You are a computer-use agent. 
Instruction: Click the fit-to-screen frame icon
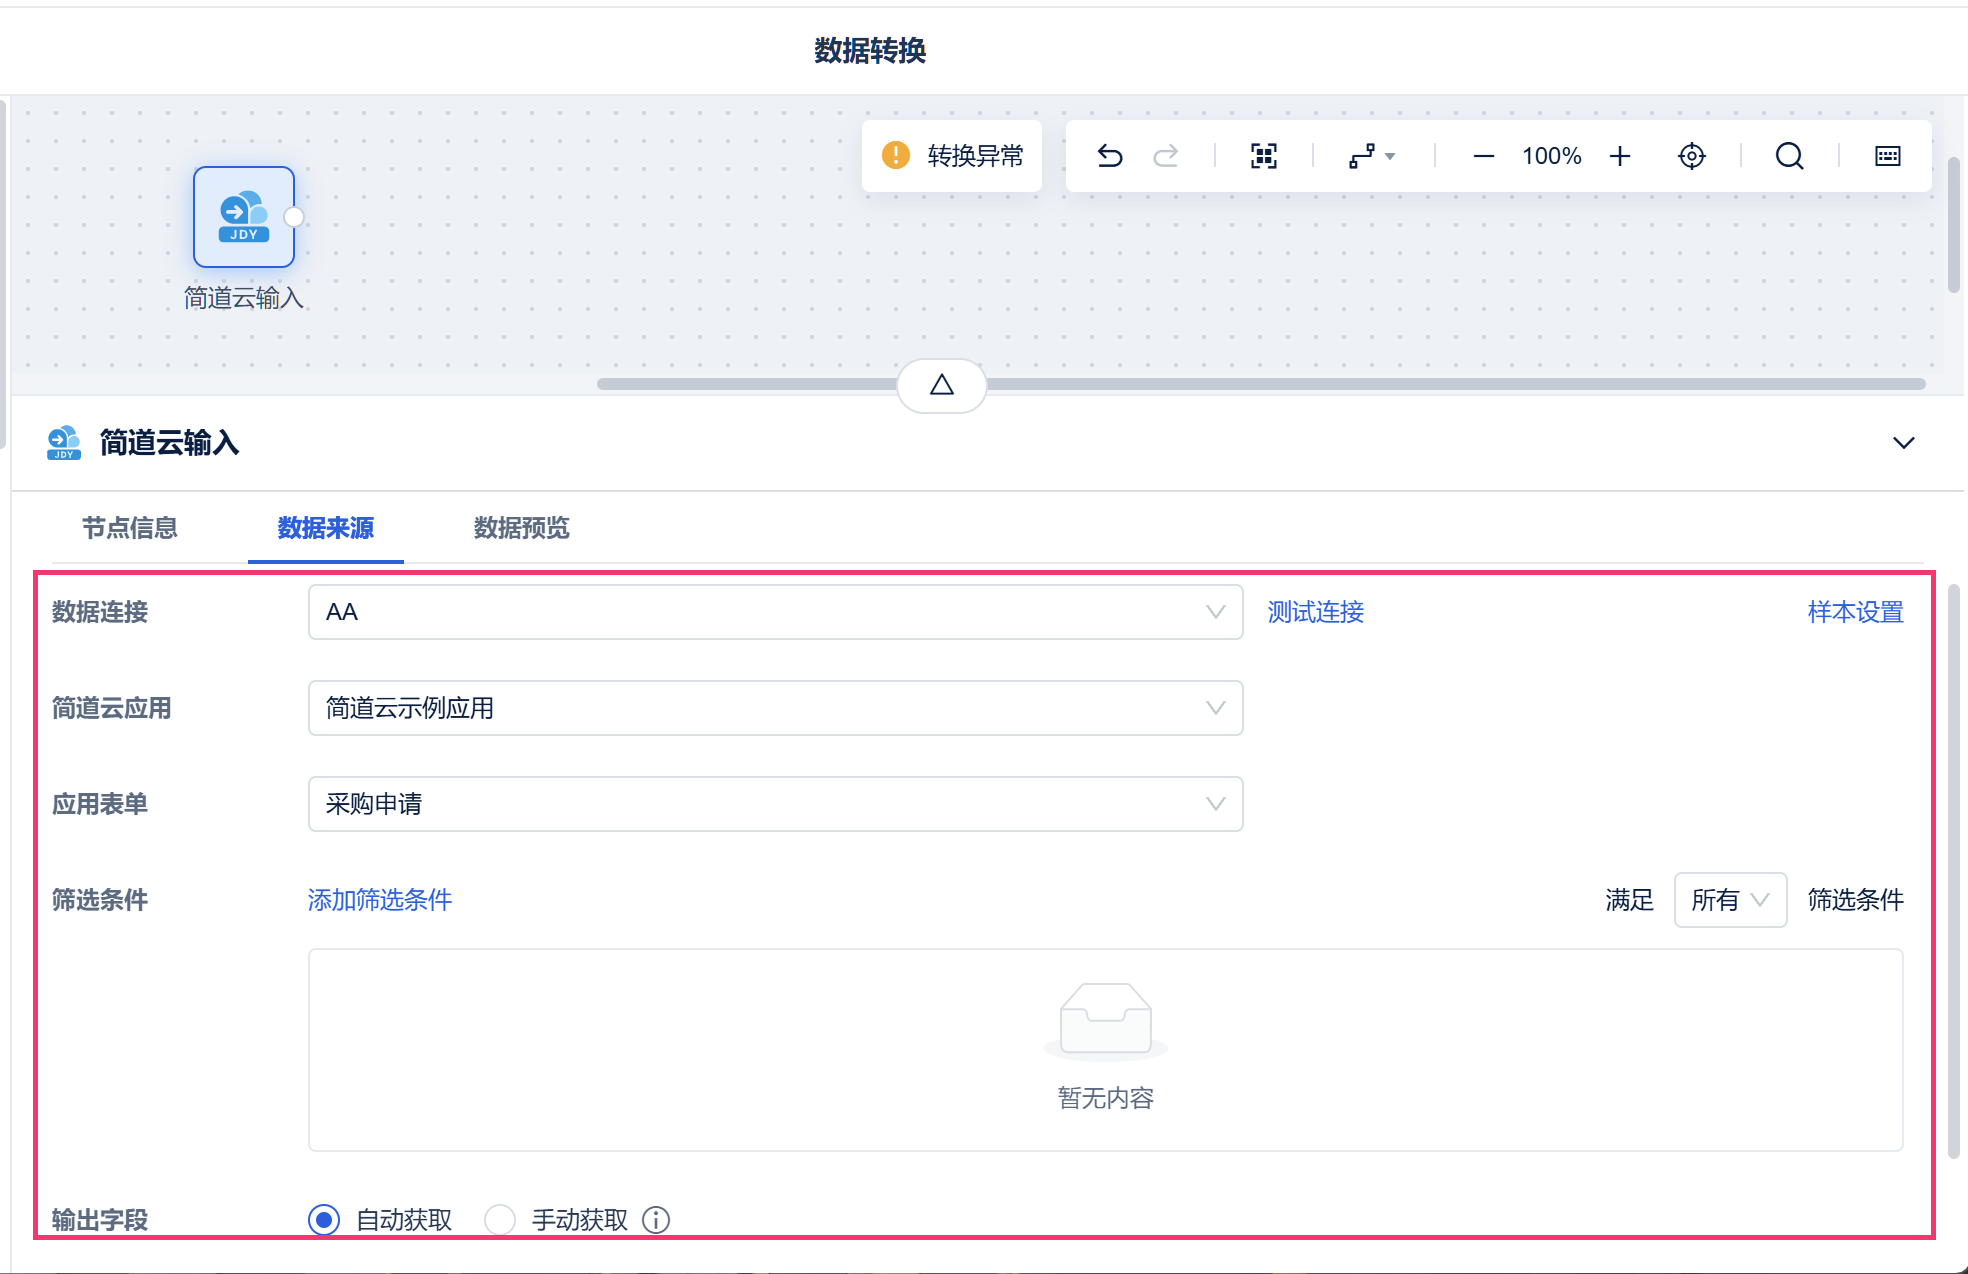[1264, 156]
